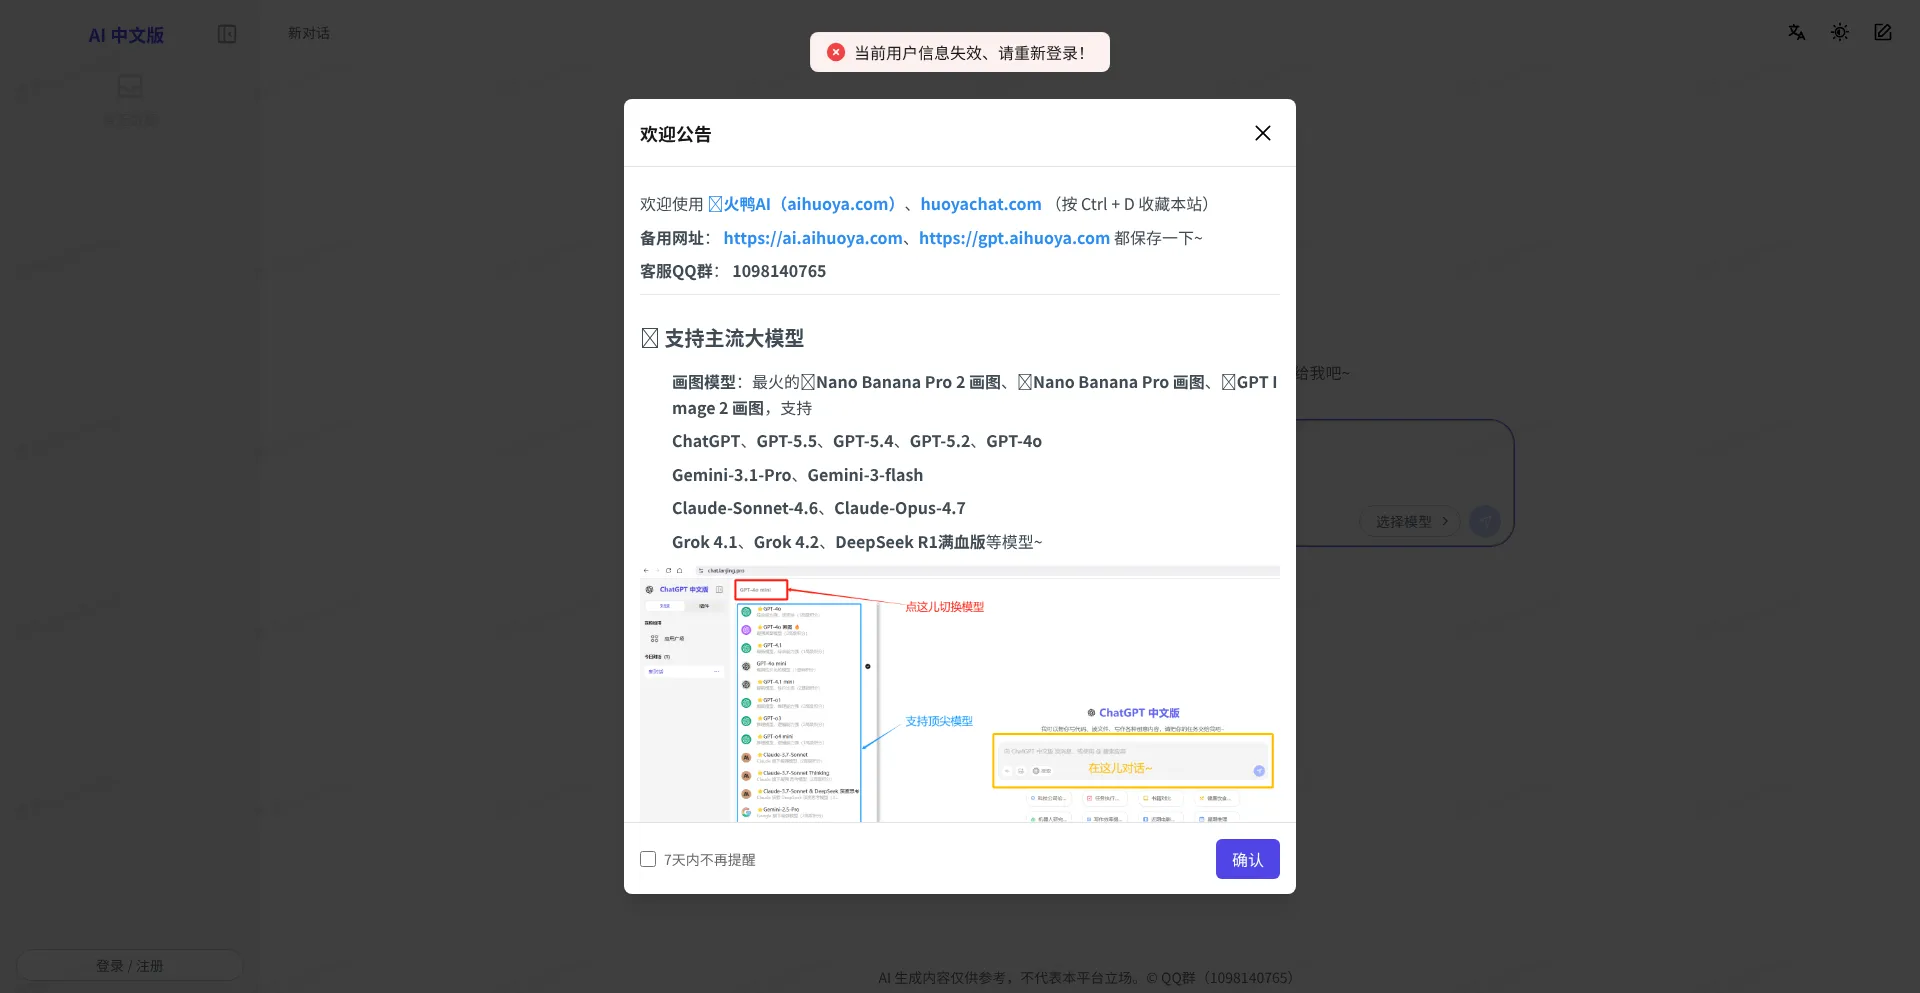Click the language translate icon
This screenshot has height=993, width=1920.
pos(1797,32)
